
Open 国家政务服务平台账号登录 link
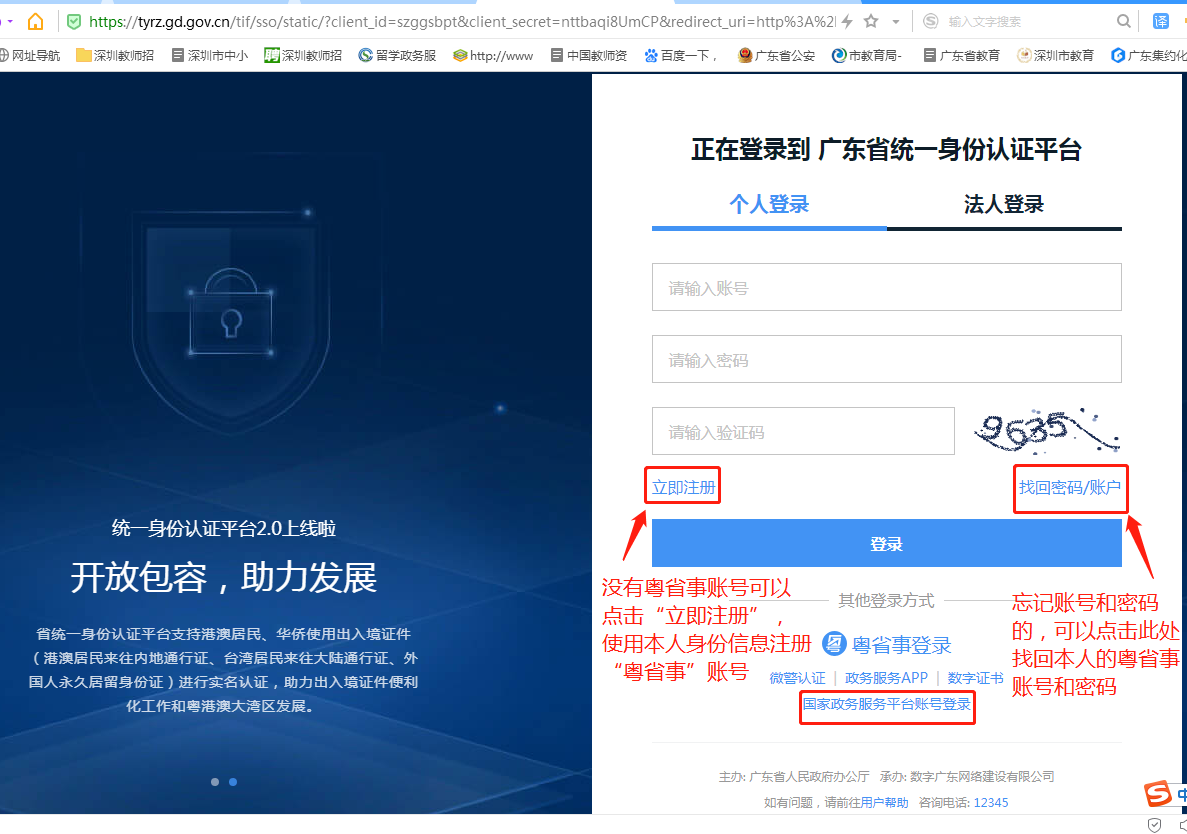[886, 707]
